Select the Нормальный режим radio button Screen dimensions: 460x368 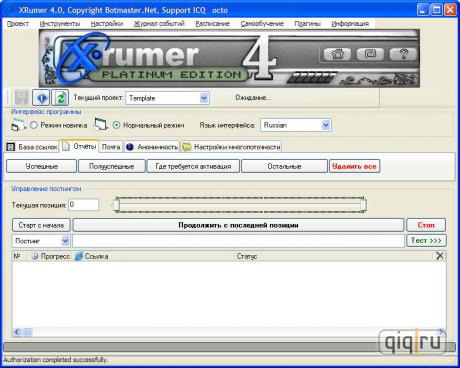coord(116,125)
